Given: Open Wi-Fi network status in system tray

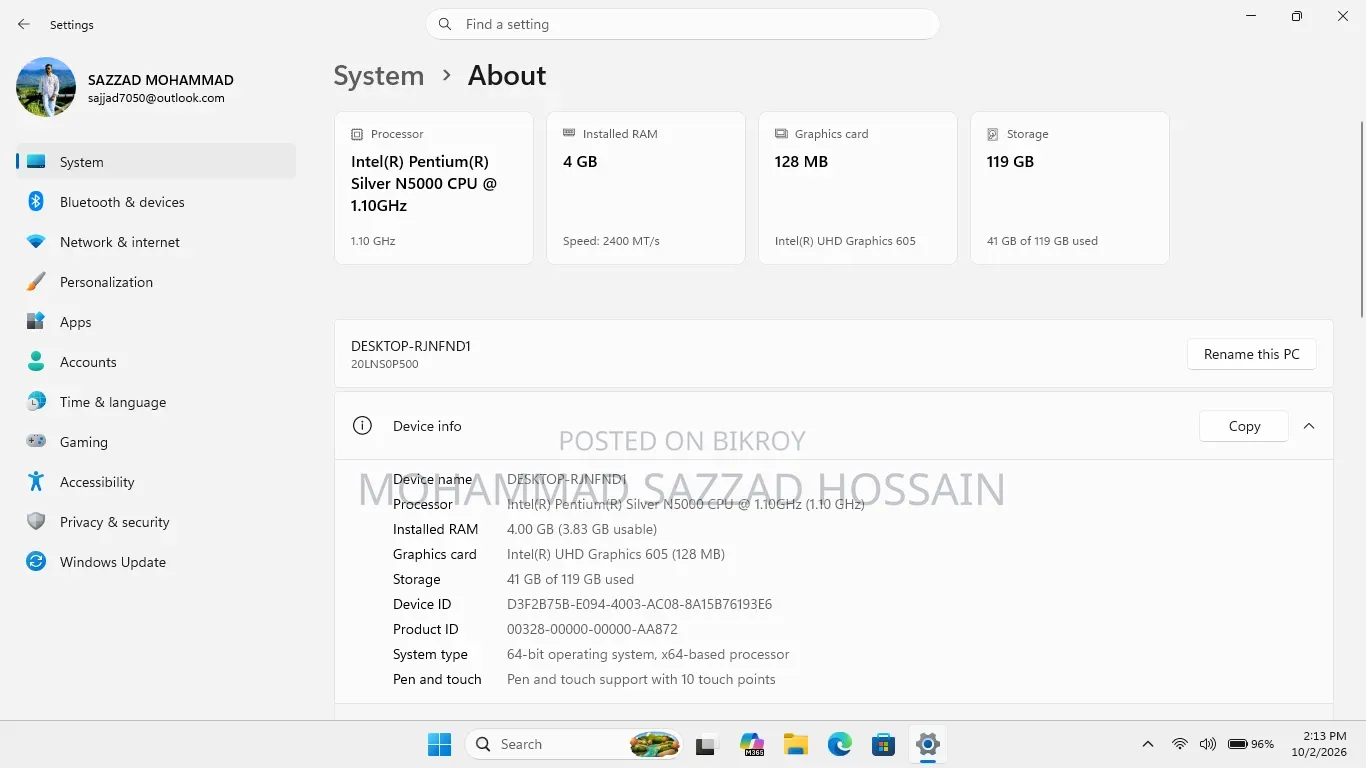Looking at the screenshot, I should click(x=1180, y=744).
